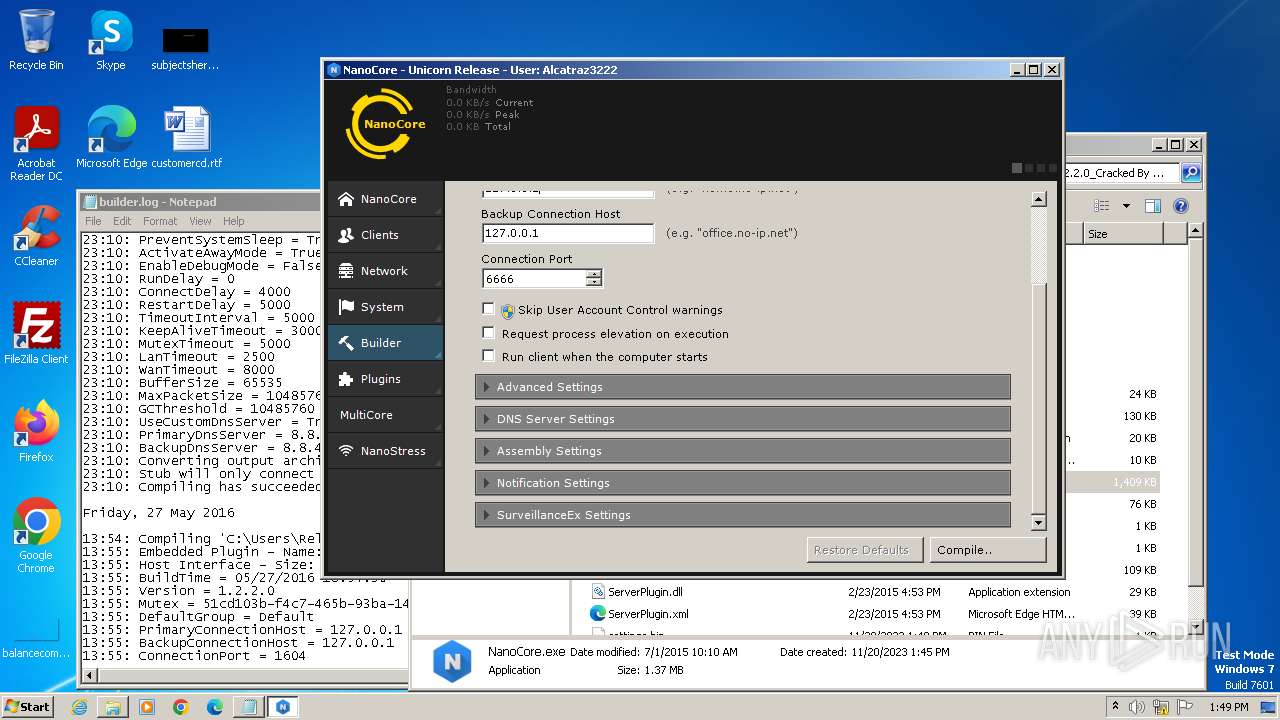
Task: Click the Explorer search magnifier icon
Action: 1191,173
